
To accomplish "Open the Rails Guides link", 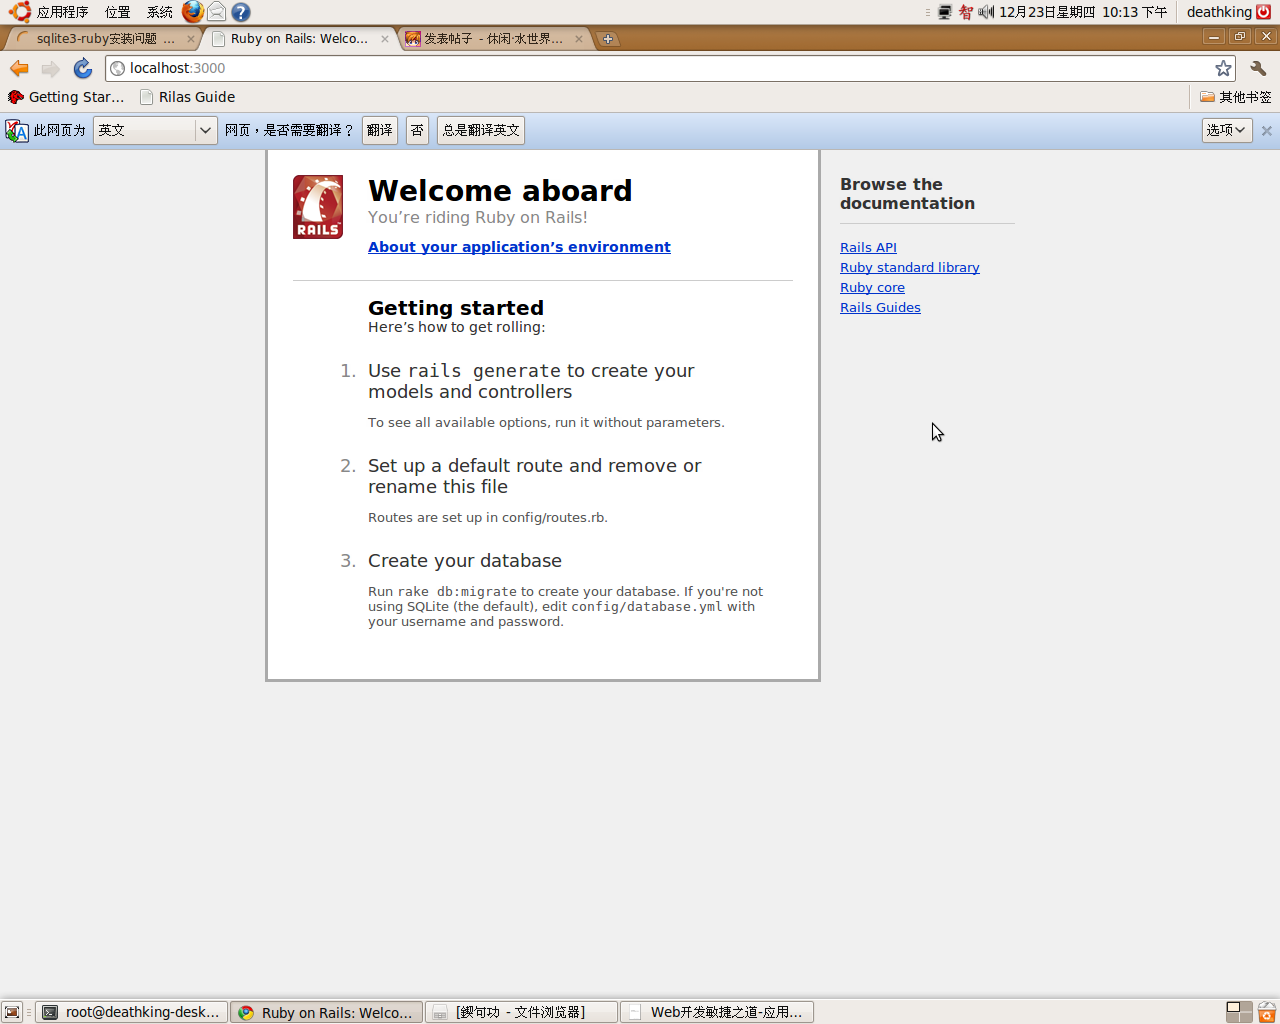I will pyautogui.click(x=880, y=308).
